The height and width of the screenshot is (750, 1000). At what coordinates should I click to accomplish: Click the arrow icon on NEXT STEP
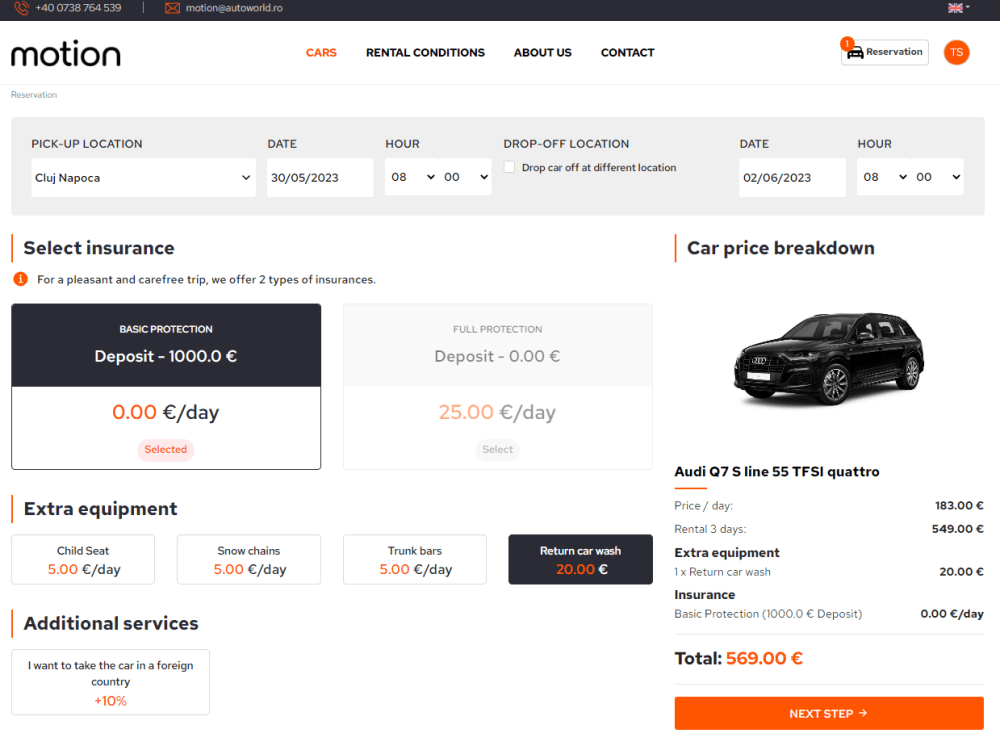[x=863, y=713]
